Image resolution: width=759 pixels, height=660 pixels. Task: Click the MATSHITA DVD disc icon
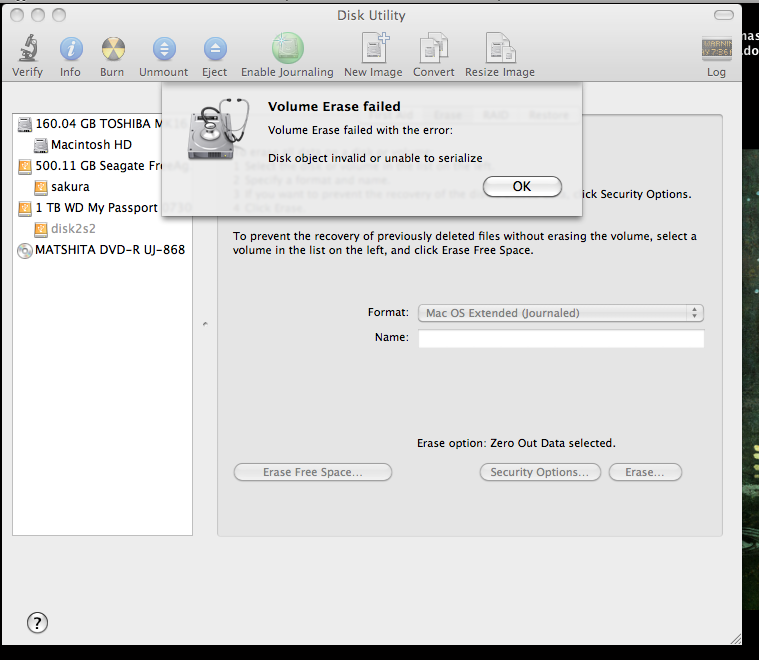point(24,250)
